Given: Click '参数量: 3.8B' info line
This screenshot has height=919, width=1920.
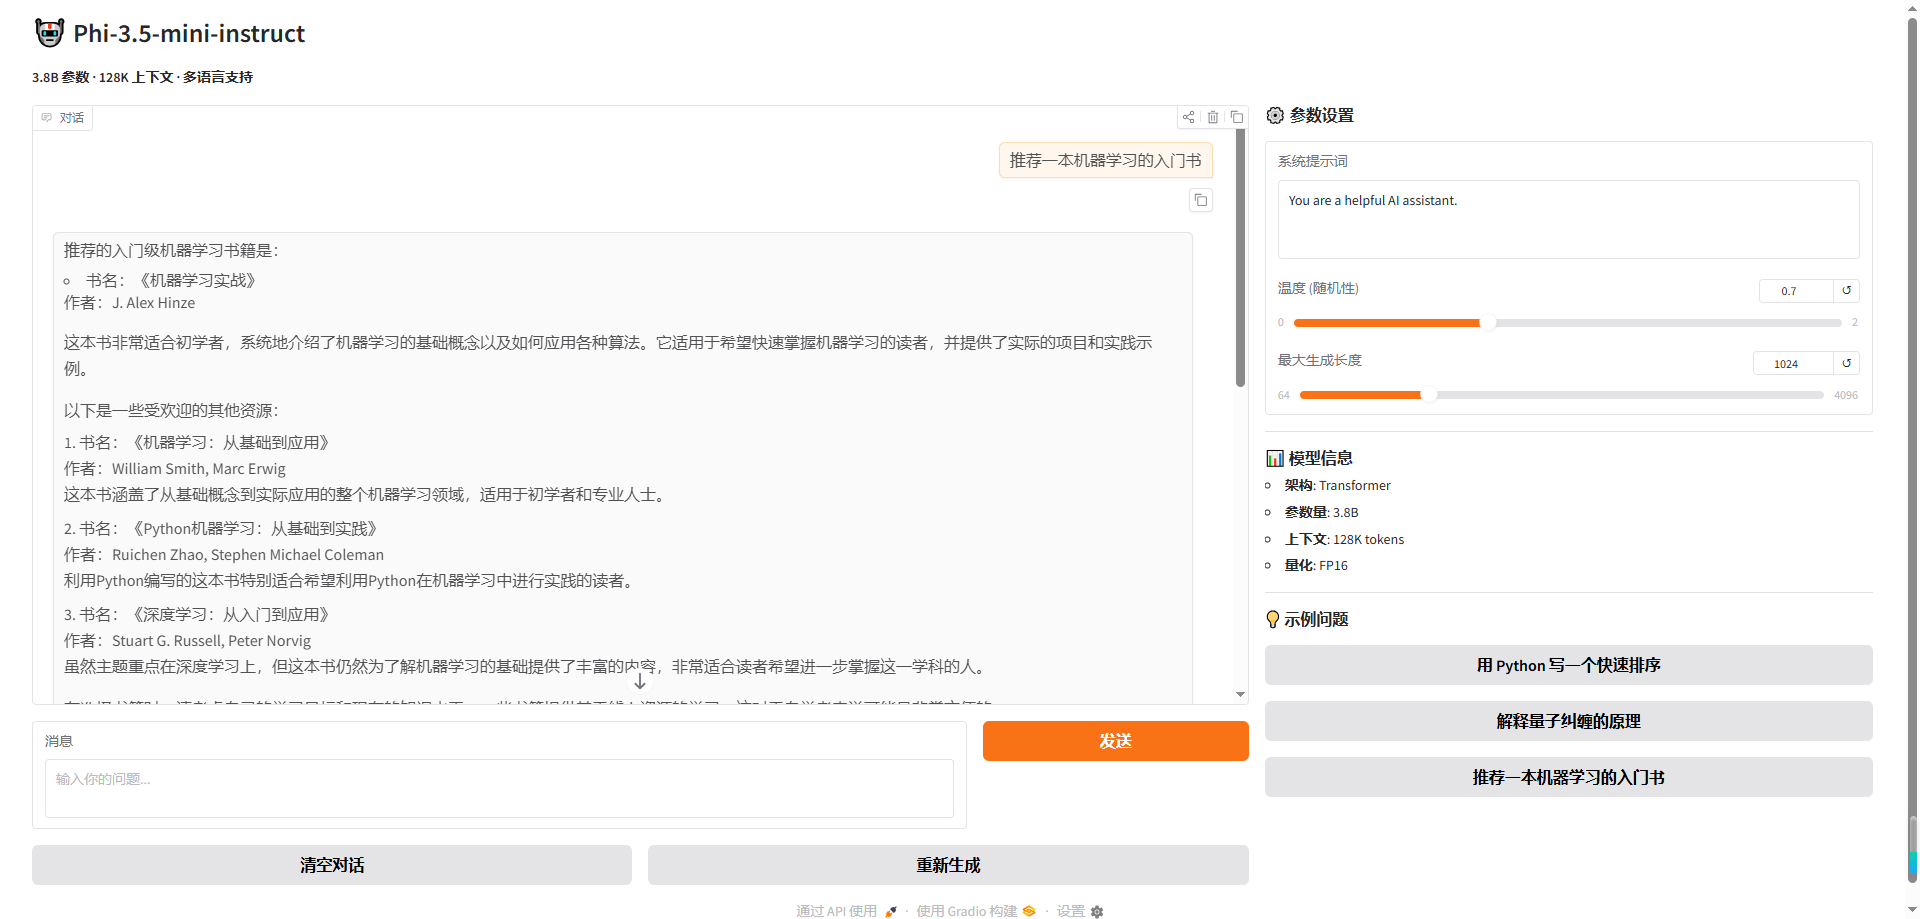Looking at the screenshot, I should pos(1321,512).
